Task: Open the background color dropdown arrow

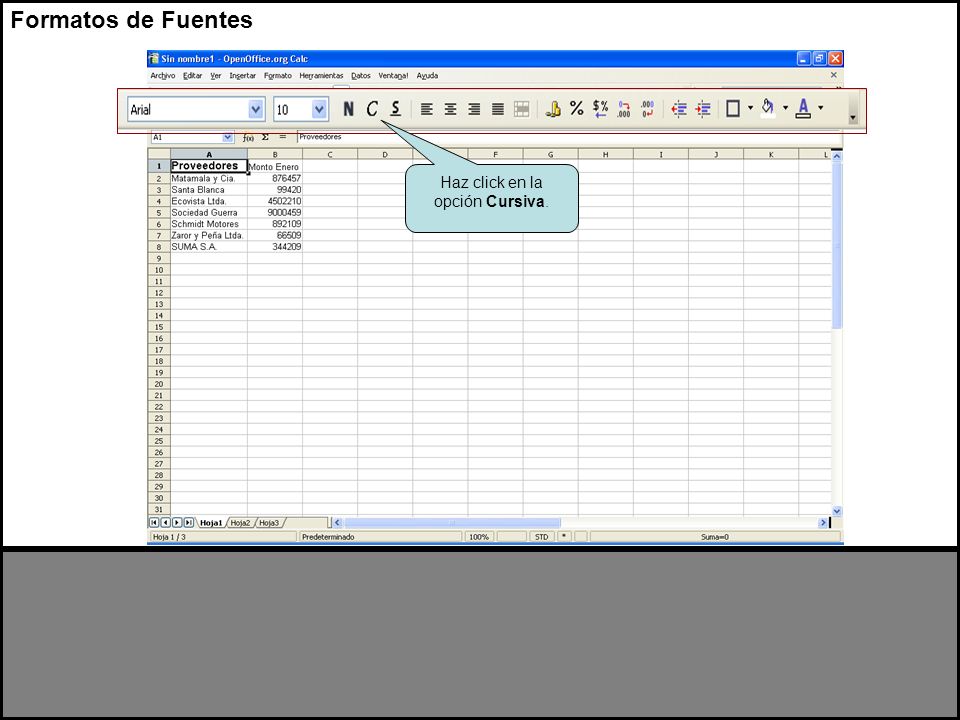Action: pos(786,108)
